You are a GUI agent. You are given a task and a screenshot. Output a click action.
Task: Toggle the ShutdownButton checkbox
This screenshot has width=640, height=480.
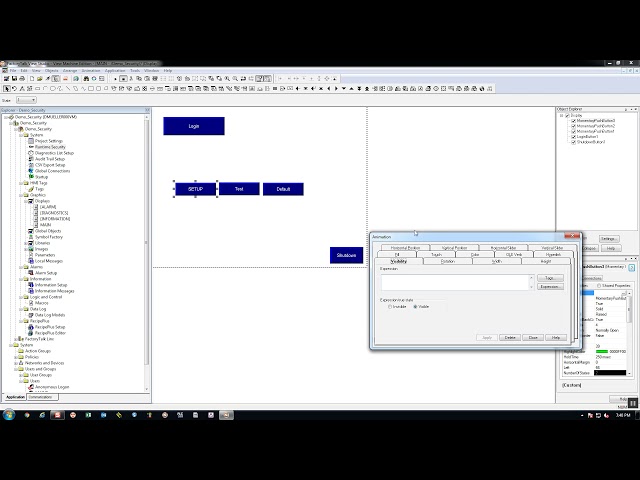point(573,142)
